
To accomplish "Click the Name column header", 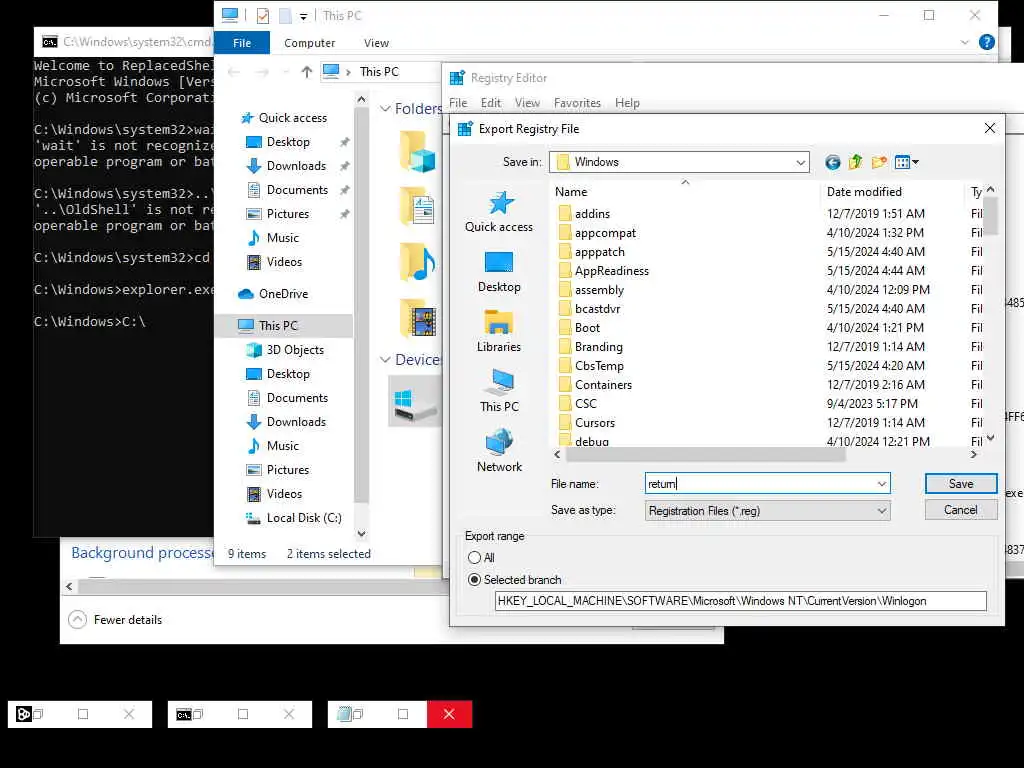I will tap(684, 192).
